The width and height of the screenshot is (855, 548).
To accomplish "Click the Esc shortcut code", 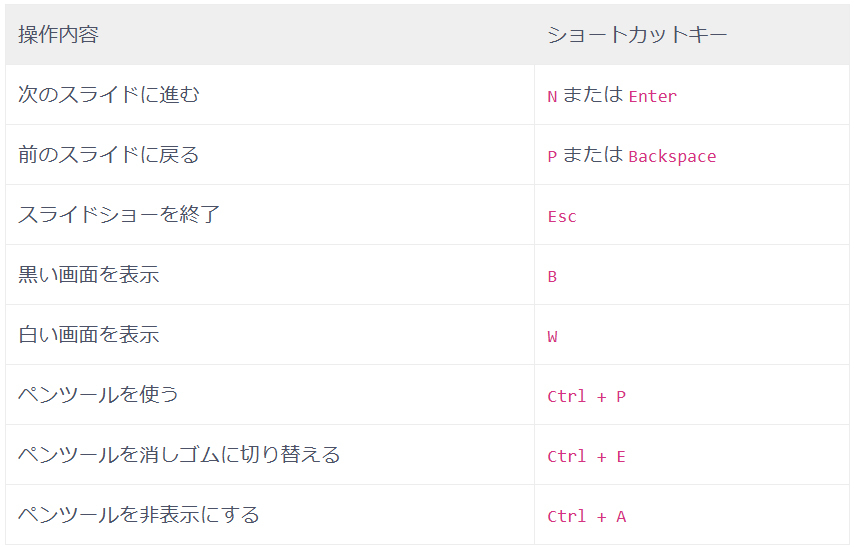I will (x=562, y=216).
